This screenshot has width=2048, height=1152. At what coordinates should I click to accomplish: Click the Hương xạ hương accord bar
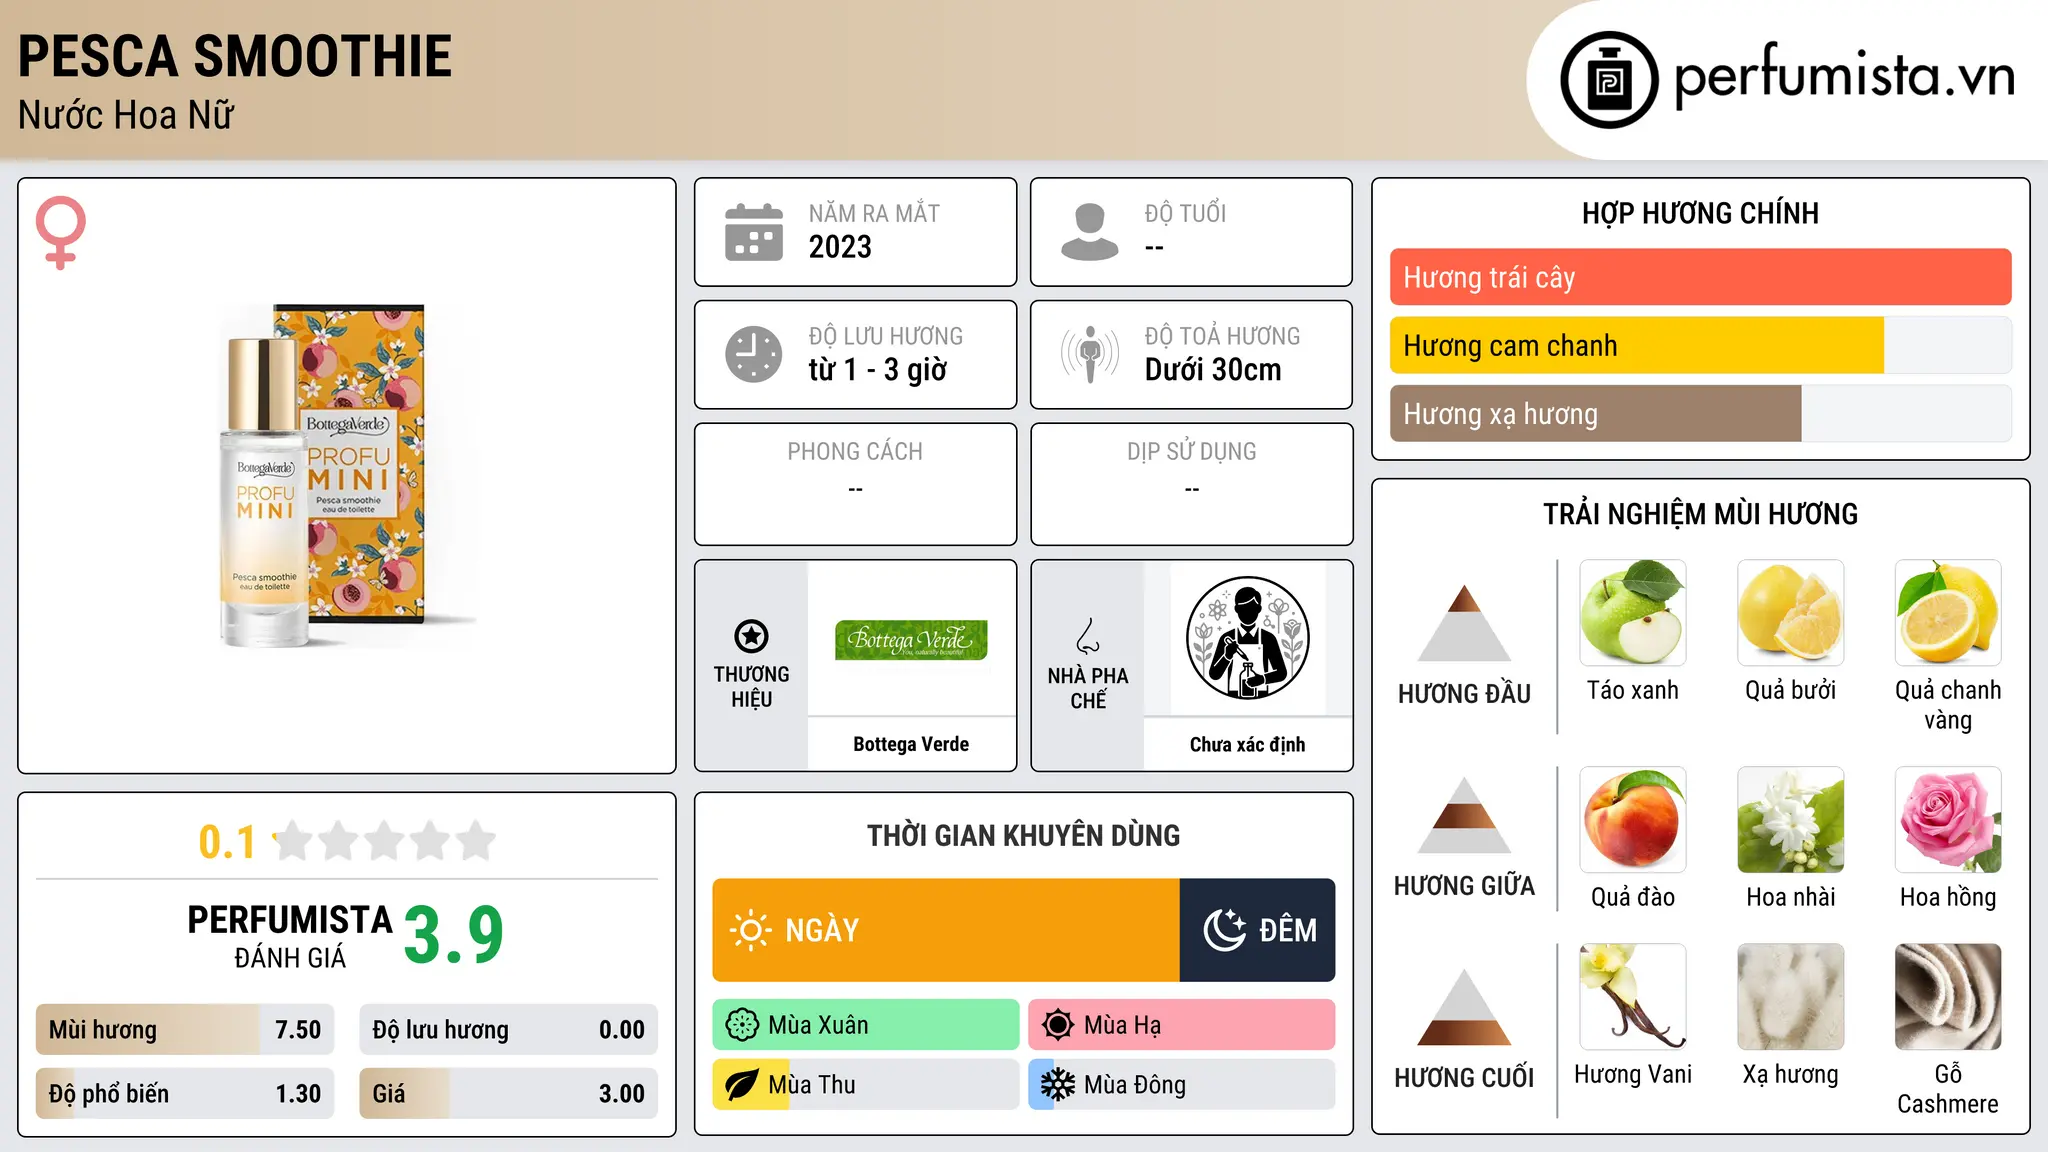[1700, 413]
